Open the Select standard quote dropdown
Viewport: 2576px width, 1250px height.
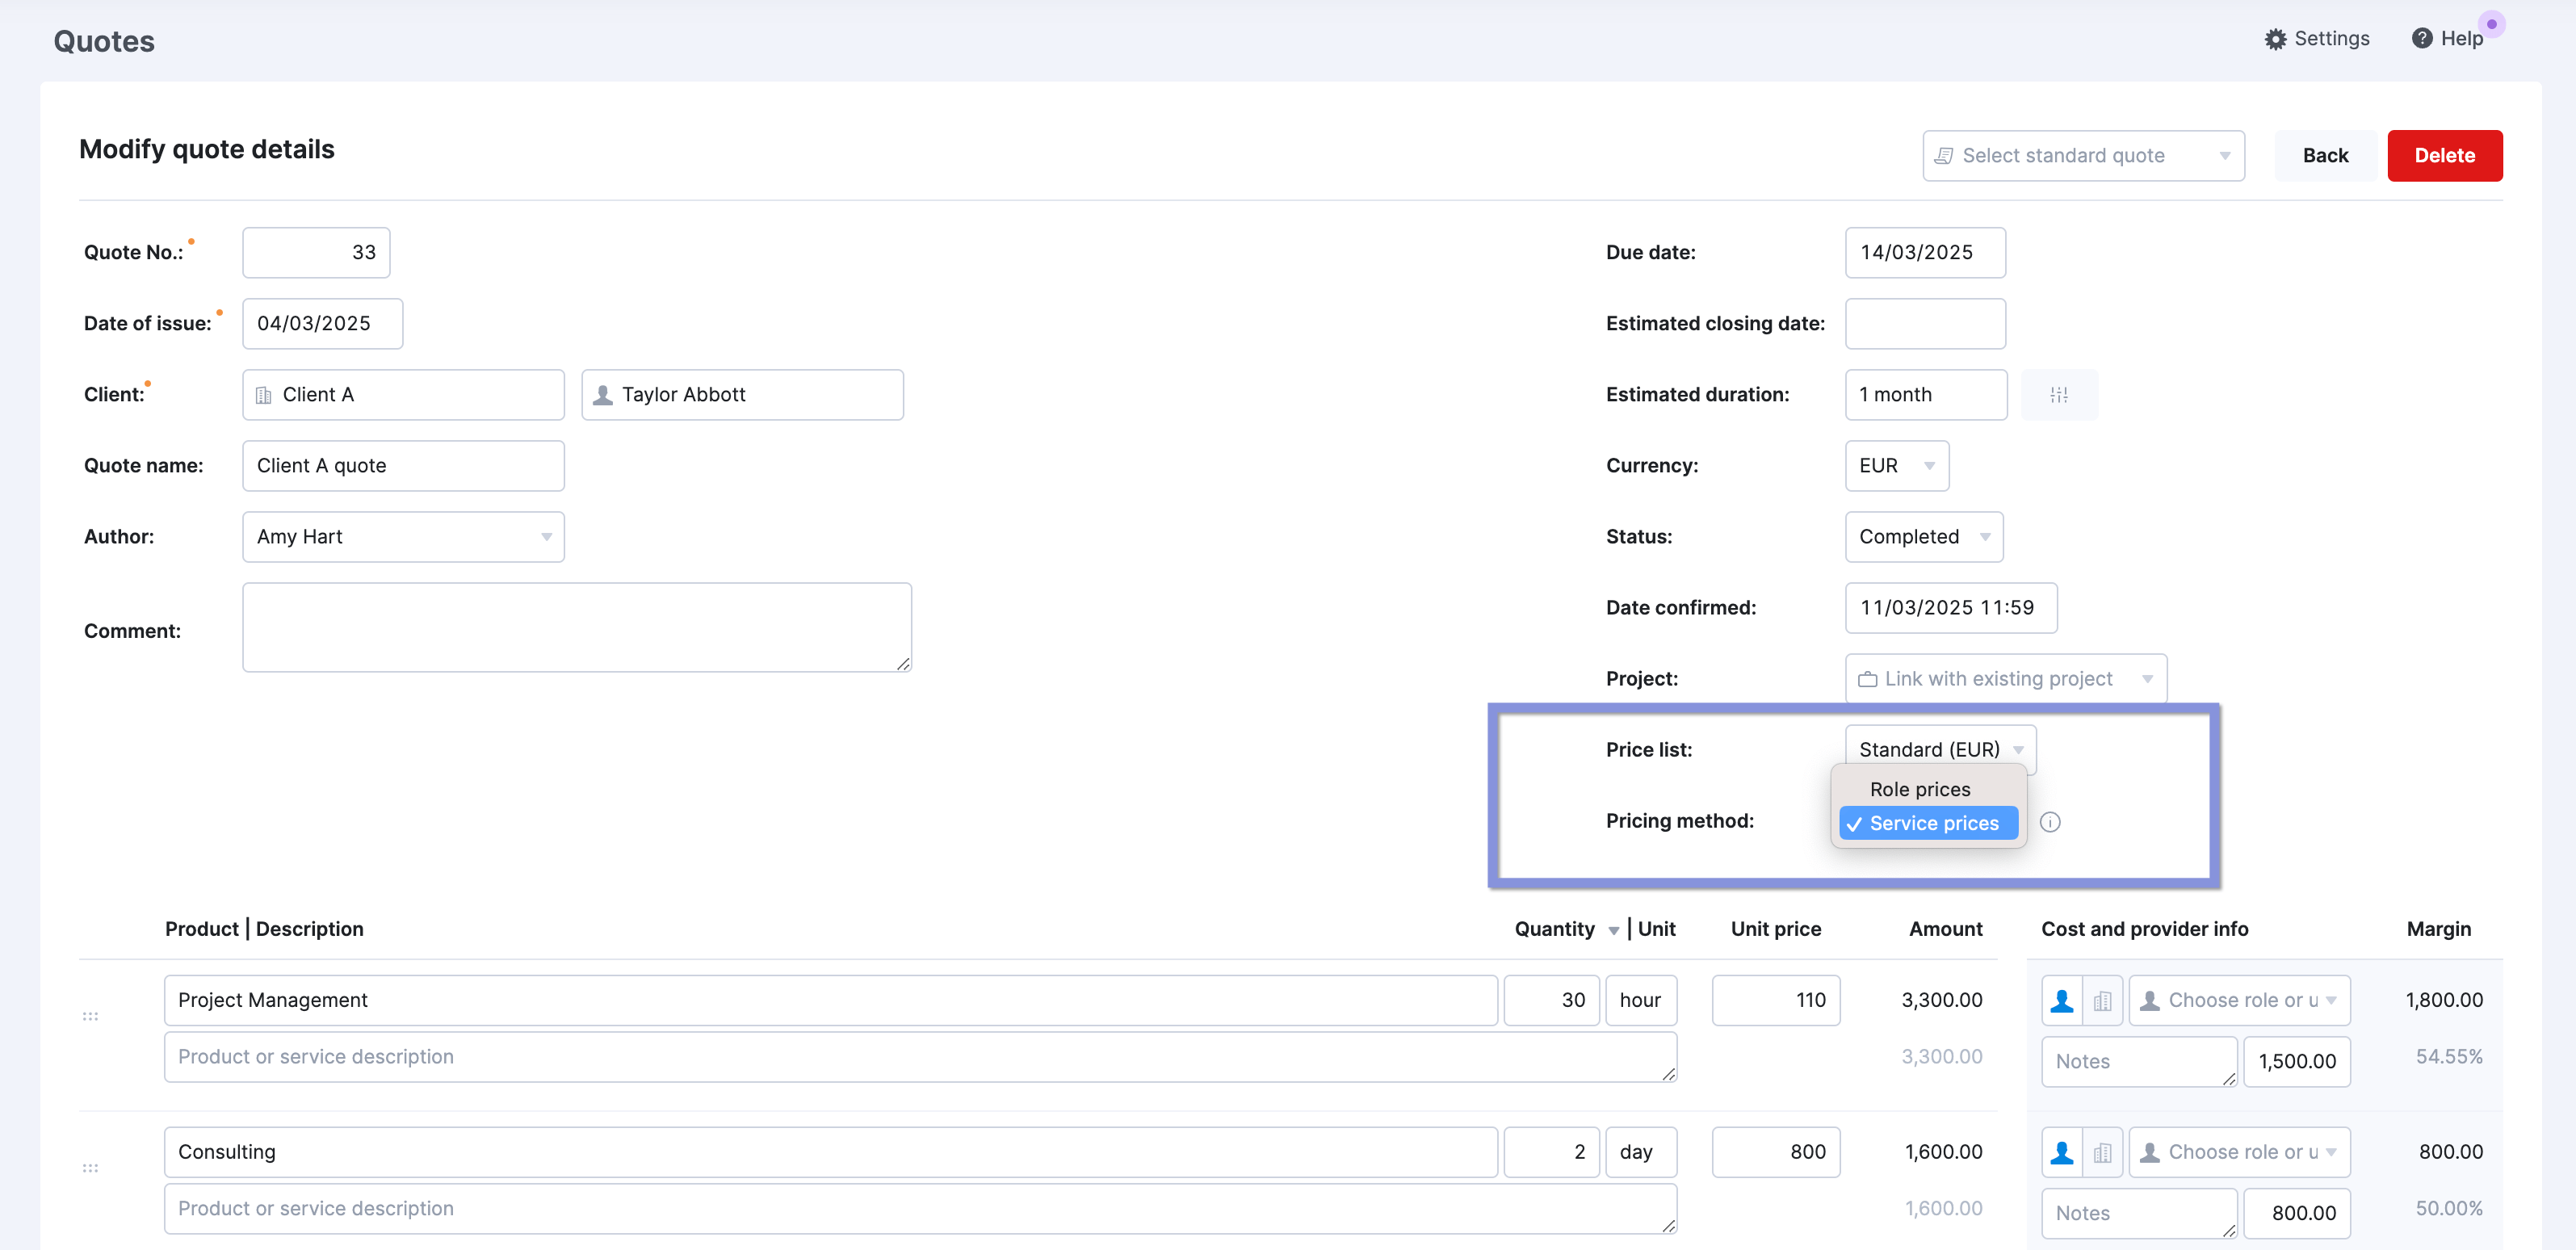(x=2082, y=156)
